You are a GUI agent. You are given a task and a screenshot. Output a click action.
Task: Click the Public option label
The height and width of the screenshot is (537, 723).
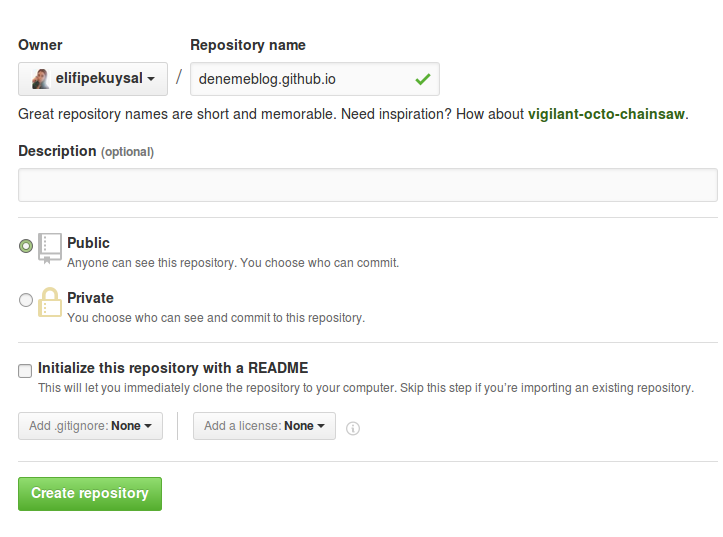pos(89,243)
